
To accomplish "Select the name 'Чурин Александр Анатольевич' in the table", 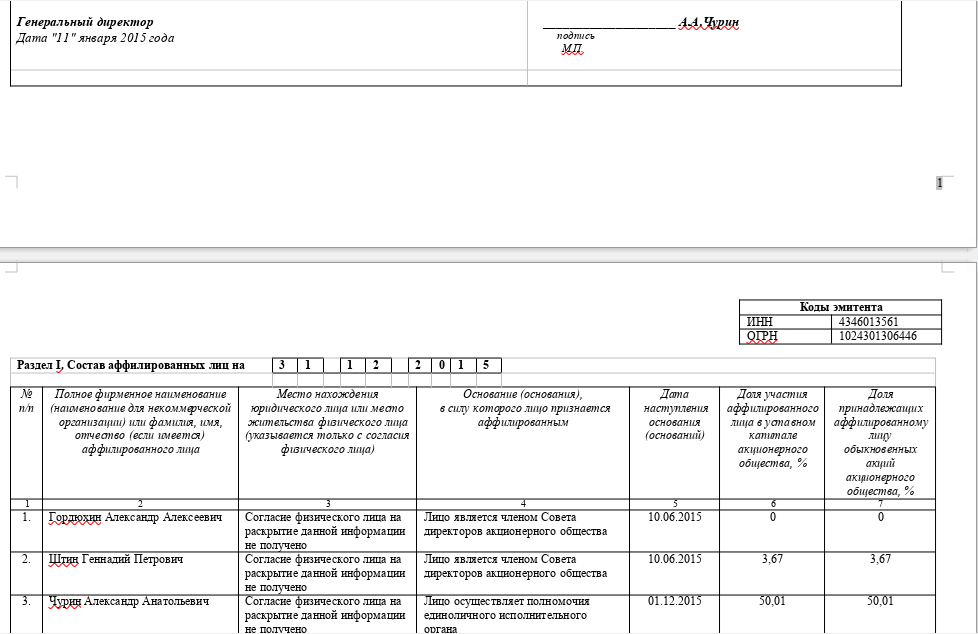I will (x=128, y=602).
